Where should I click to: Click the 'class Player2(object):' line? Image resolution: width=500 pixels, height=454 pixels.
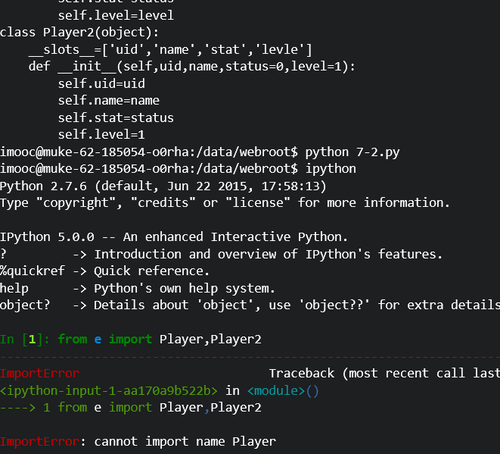point(79,32)
